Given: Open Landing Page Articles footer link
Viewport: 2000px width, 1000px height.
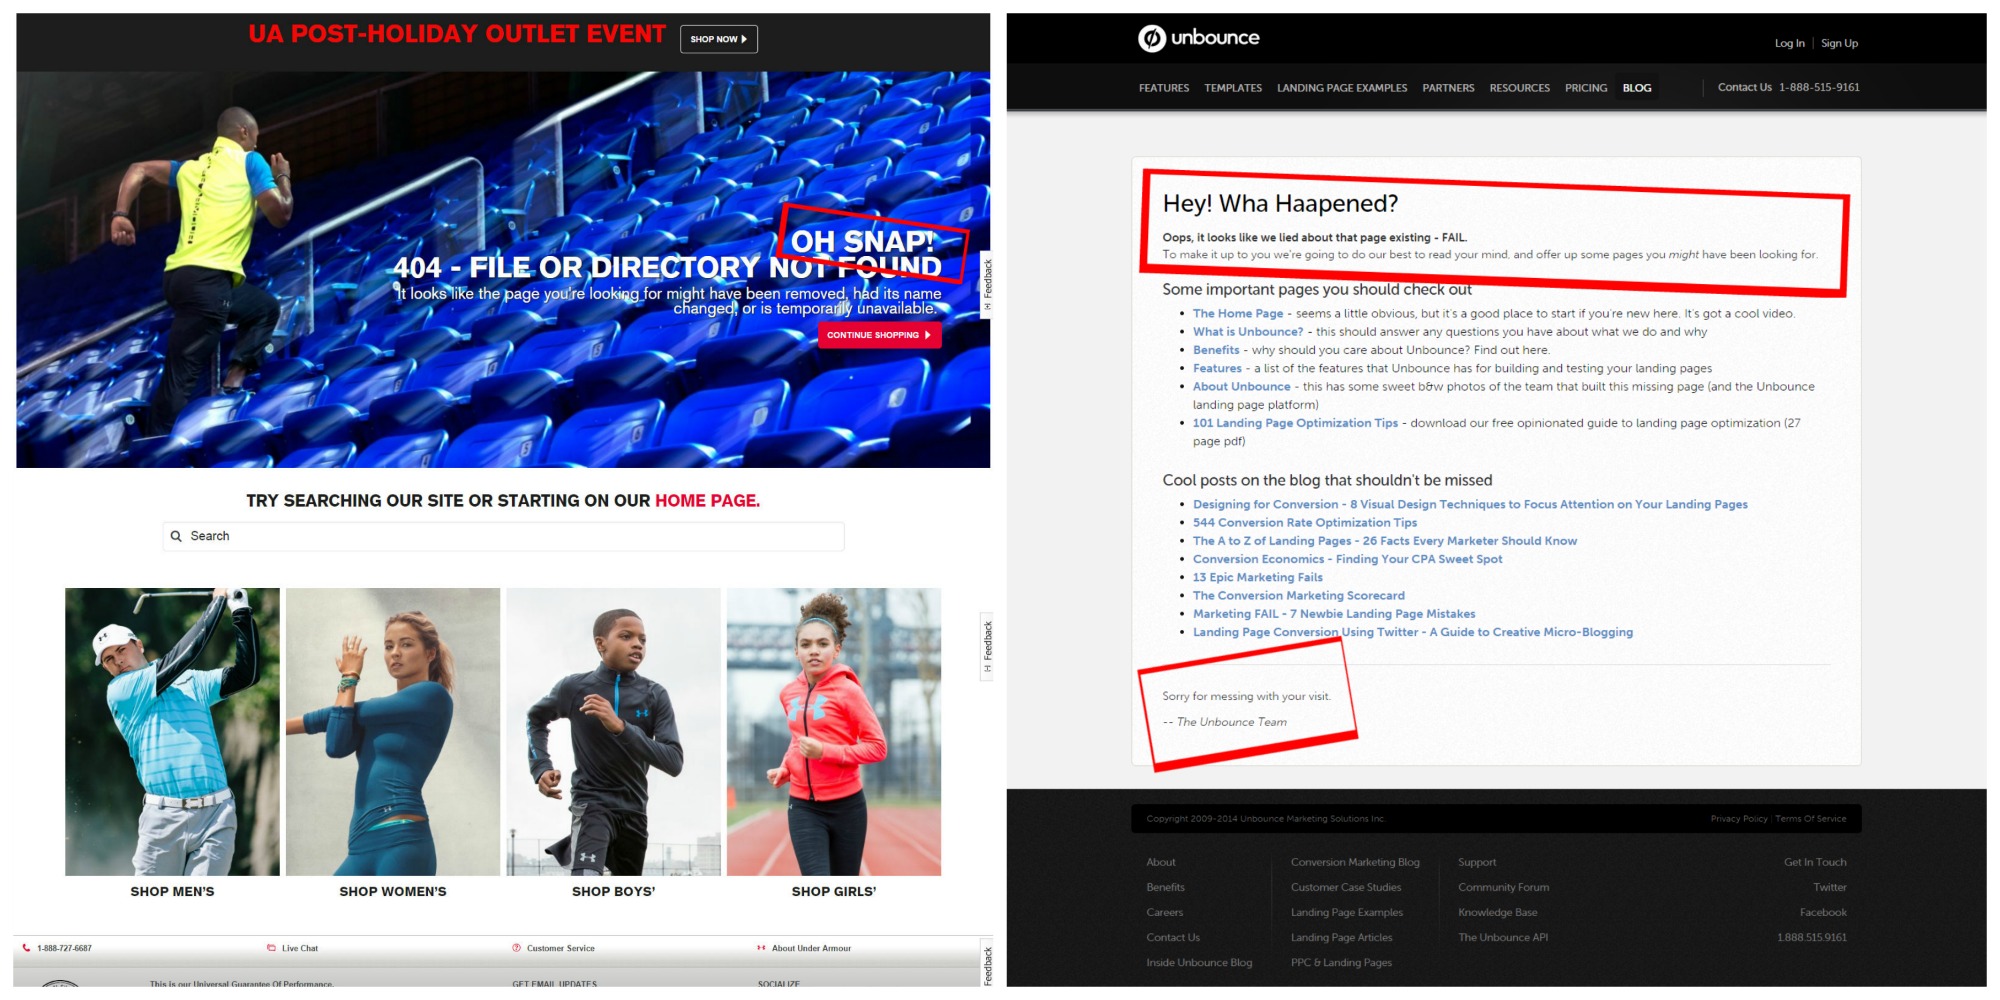Looking at the screenshot, I should pyautogui.click(x=1341, y=937).
